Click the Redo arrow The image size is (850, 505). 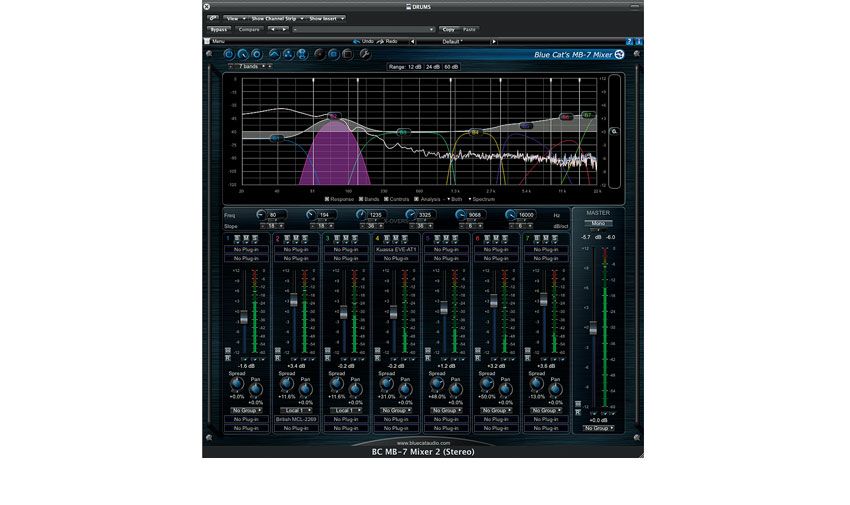[x=381, y=42]
